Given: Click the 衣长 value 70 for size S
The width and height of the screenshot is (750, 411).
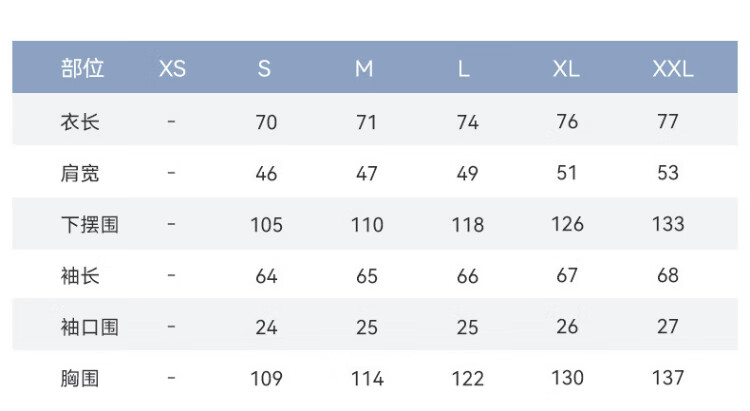Looking at the screenshot, I should [266, 123].
